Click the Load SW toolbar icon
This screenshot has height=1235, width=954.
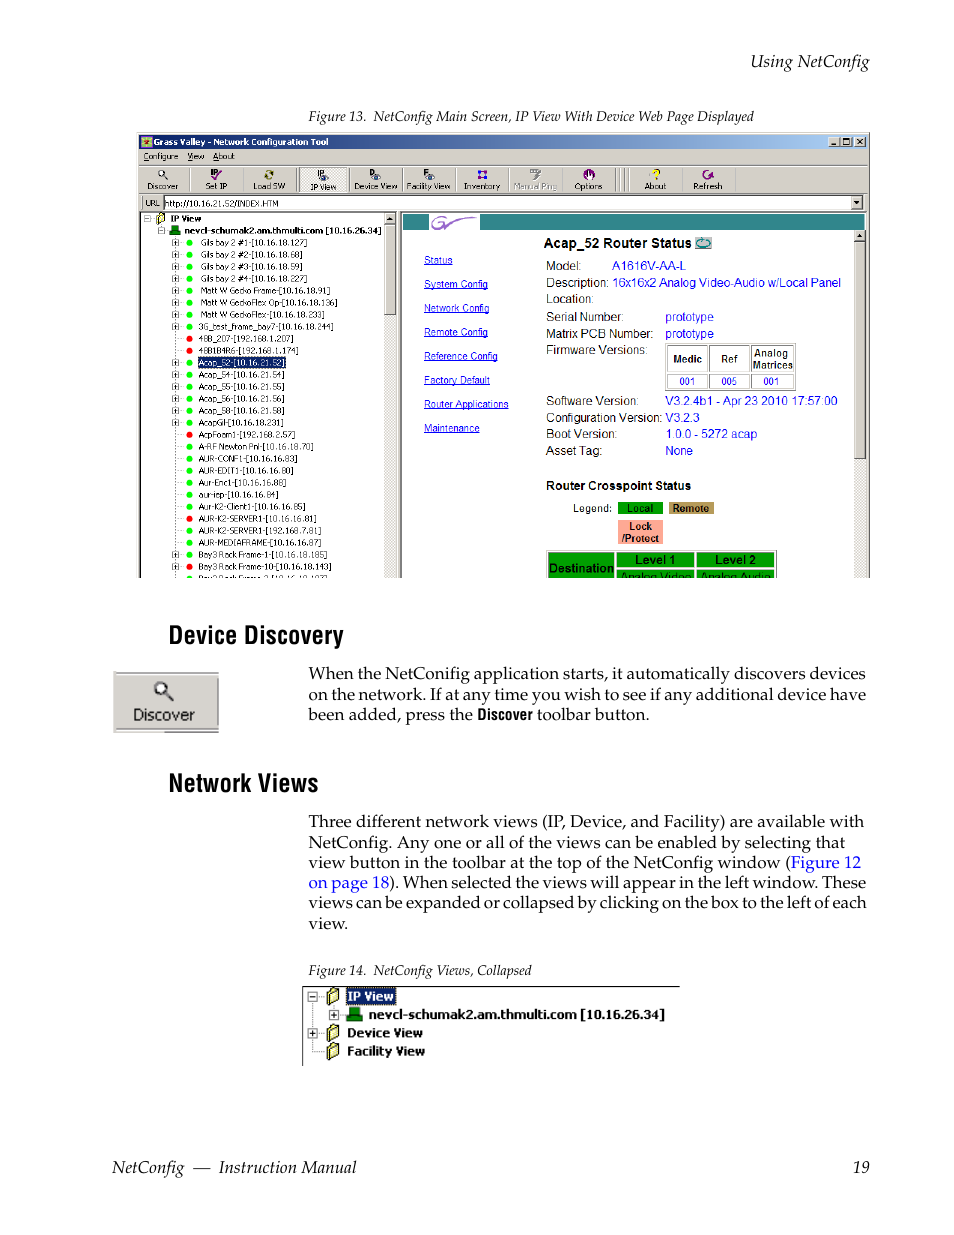point(269,179)
